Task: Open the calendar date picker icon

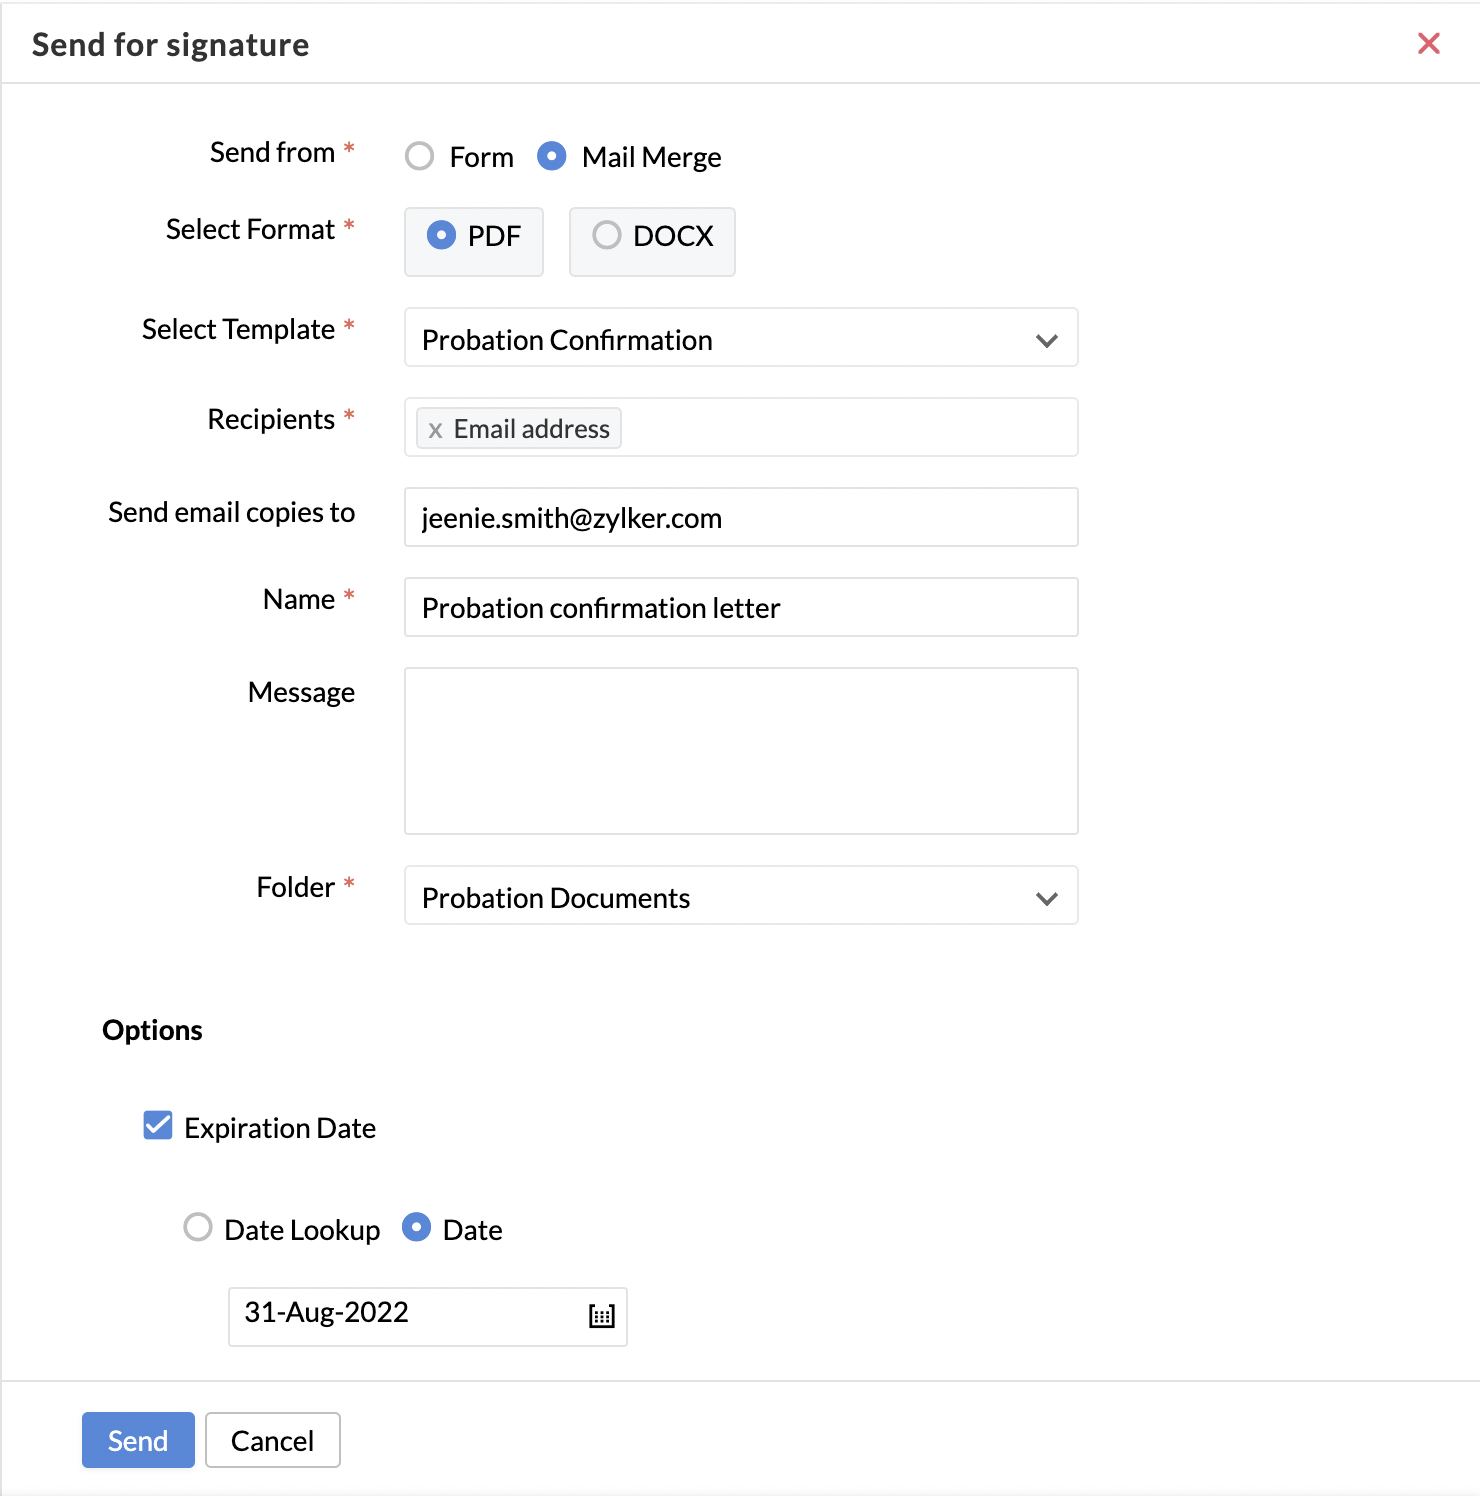Action: [601, 1316]
